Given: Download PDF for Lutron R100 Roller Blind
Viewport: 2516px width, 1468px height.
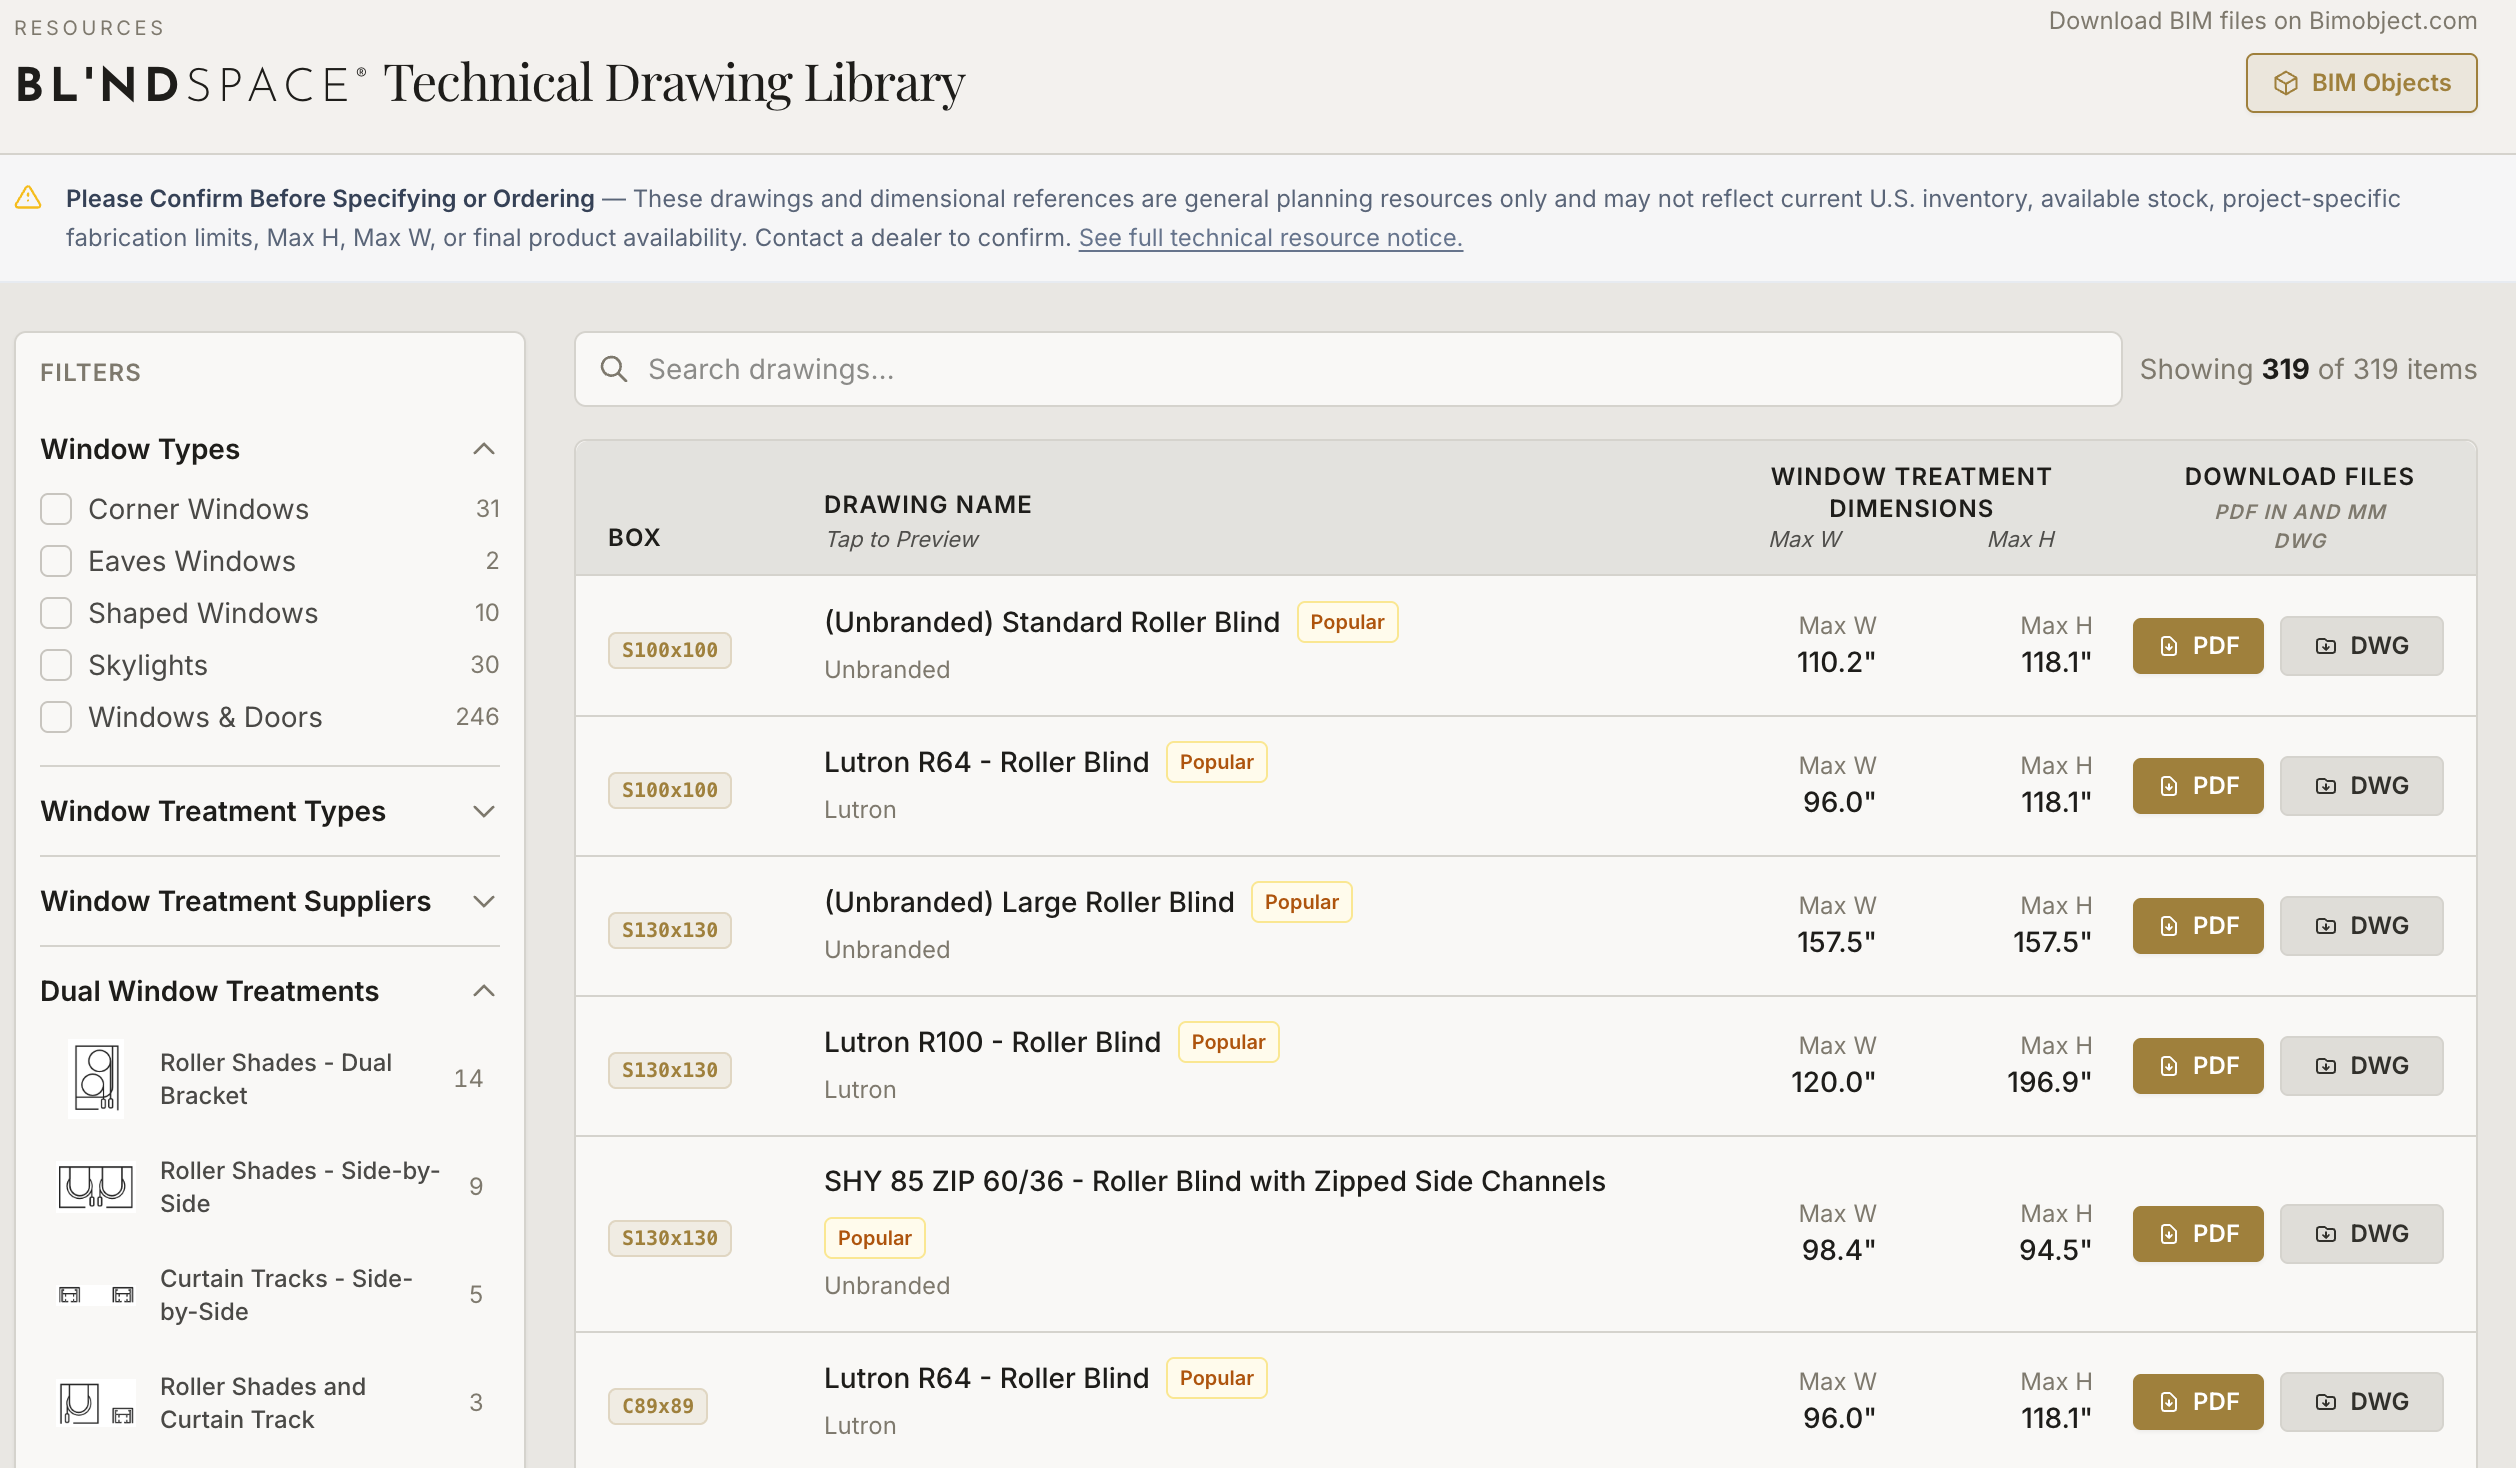Looking at the screenshot, I should click(x=2198, y=1066).
